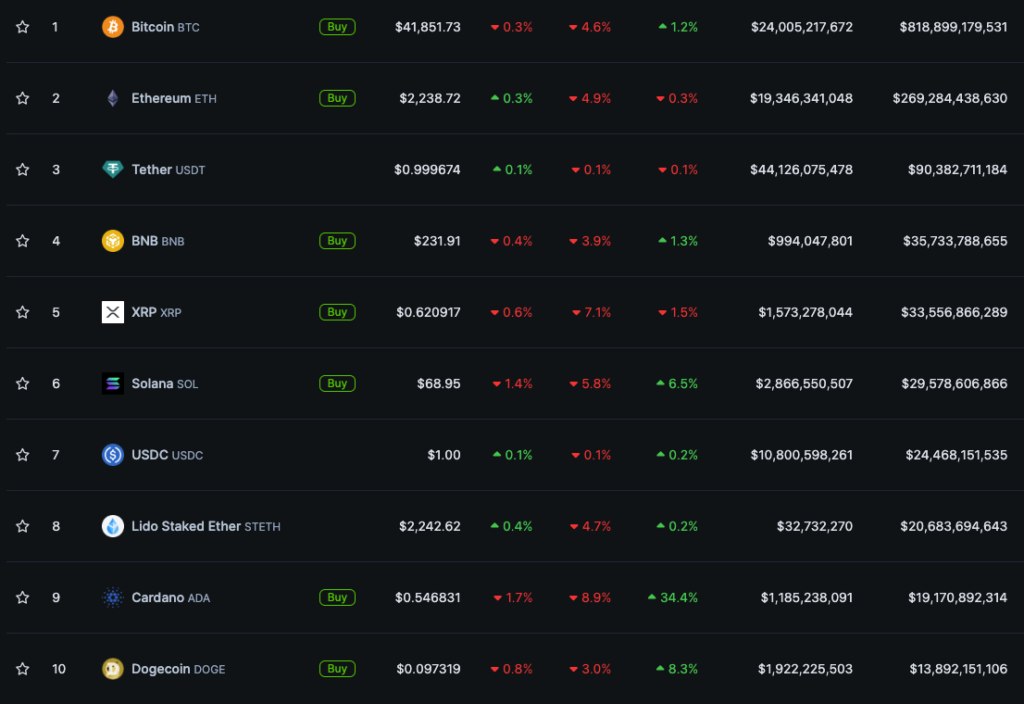Click the Ethereum diamond logo icon

click(113, 98)
